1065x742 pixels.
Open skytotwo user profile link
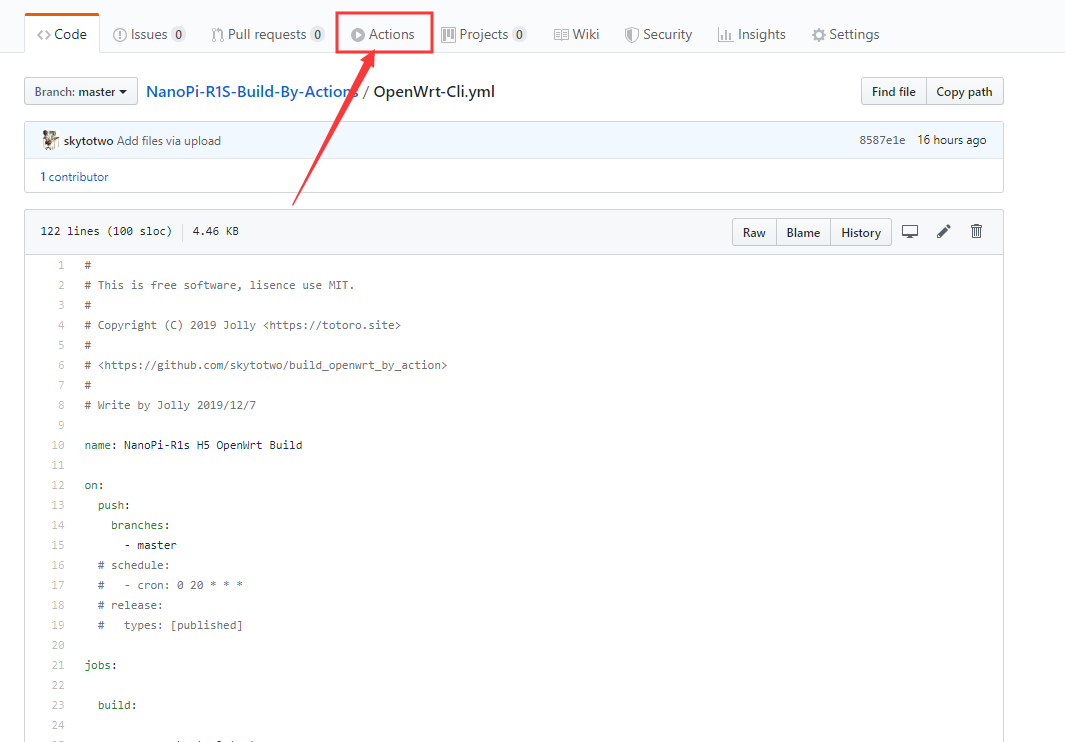88,141
